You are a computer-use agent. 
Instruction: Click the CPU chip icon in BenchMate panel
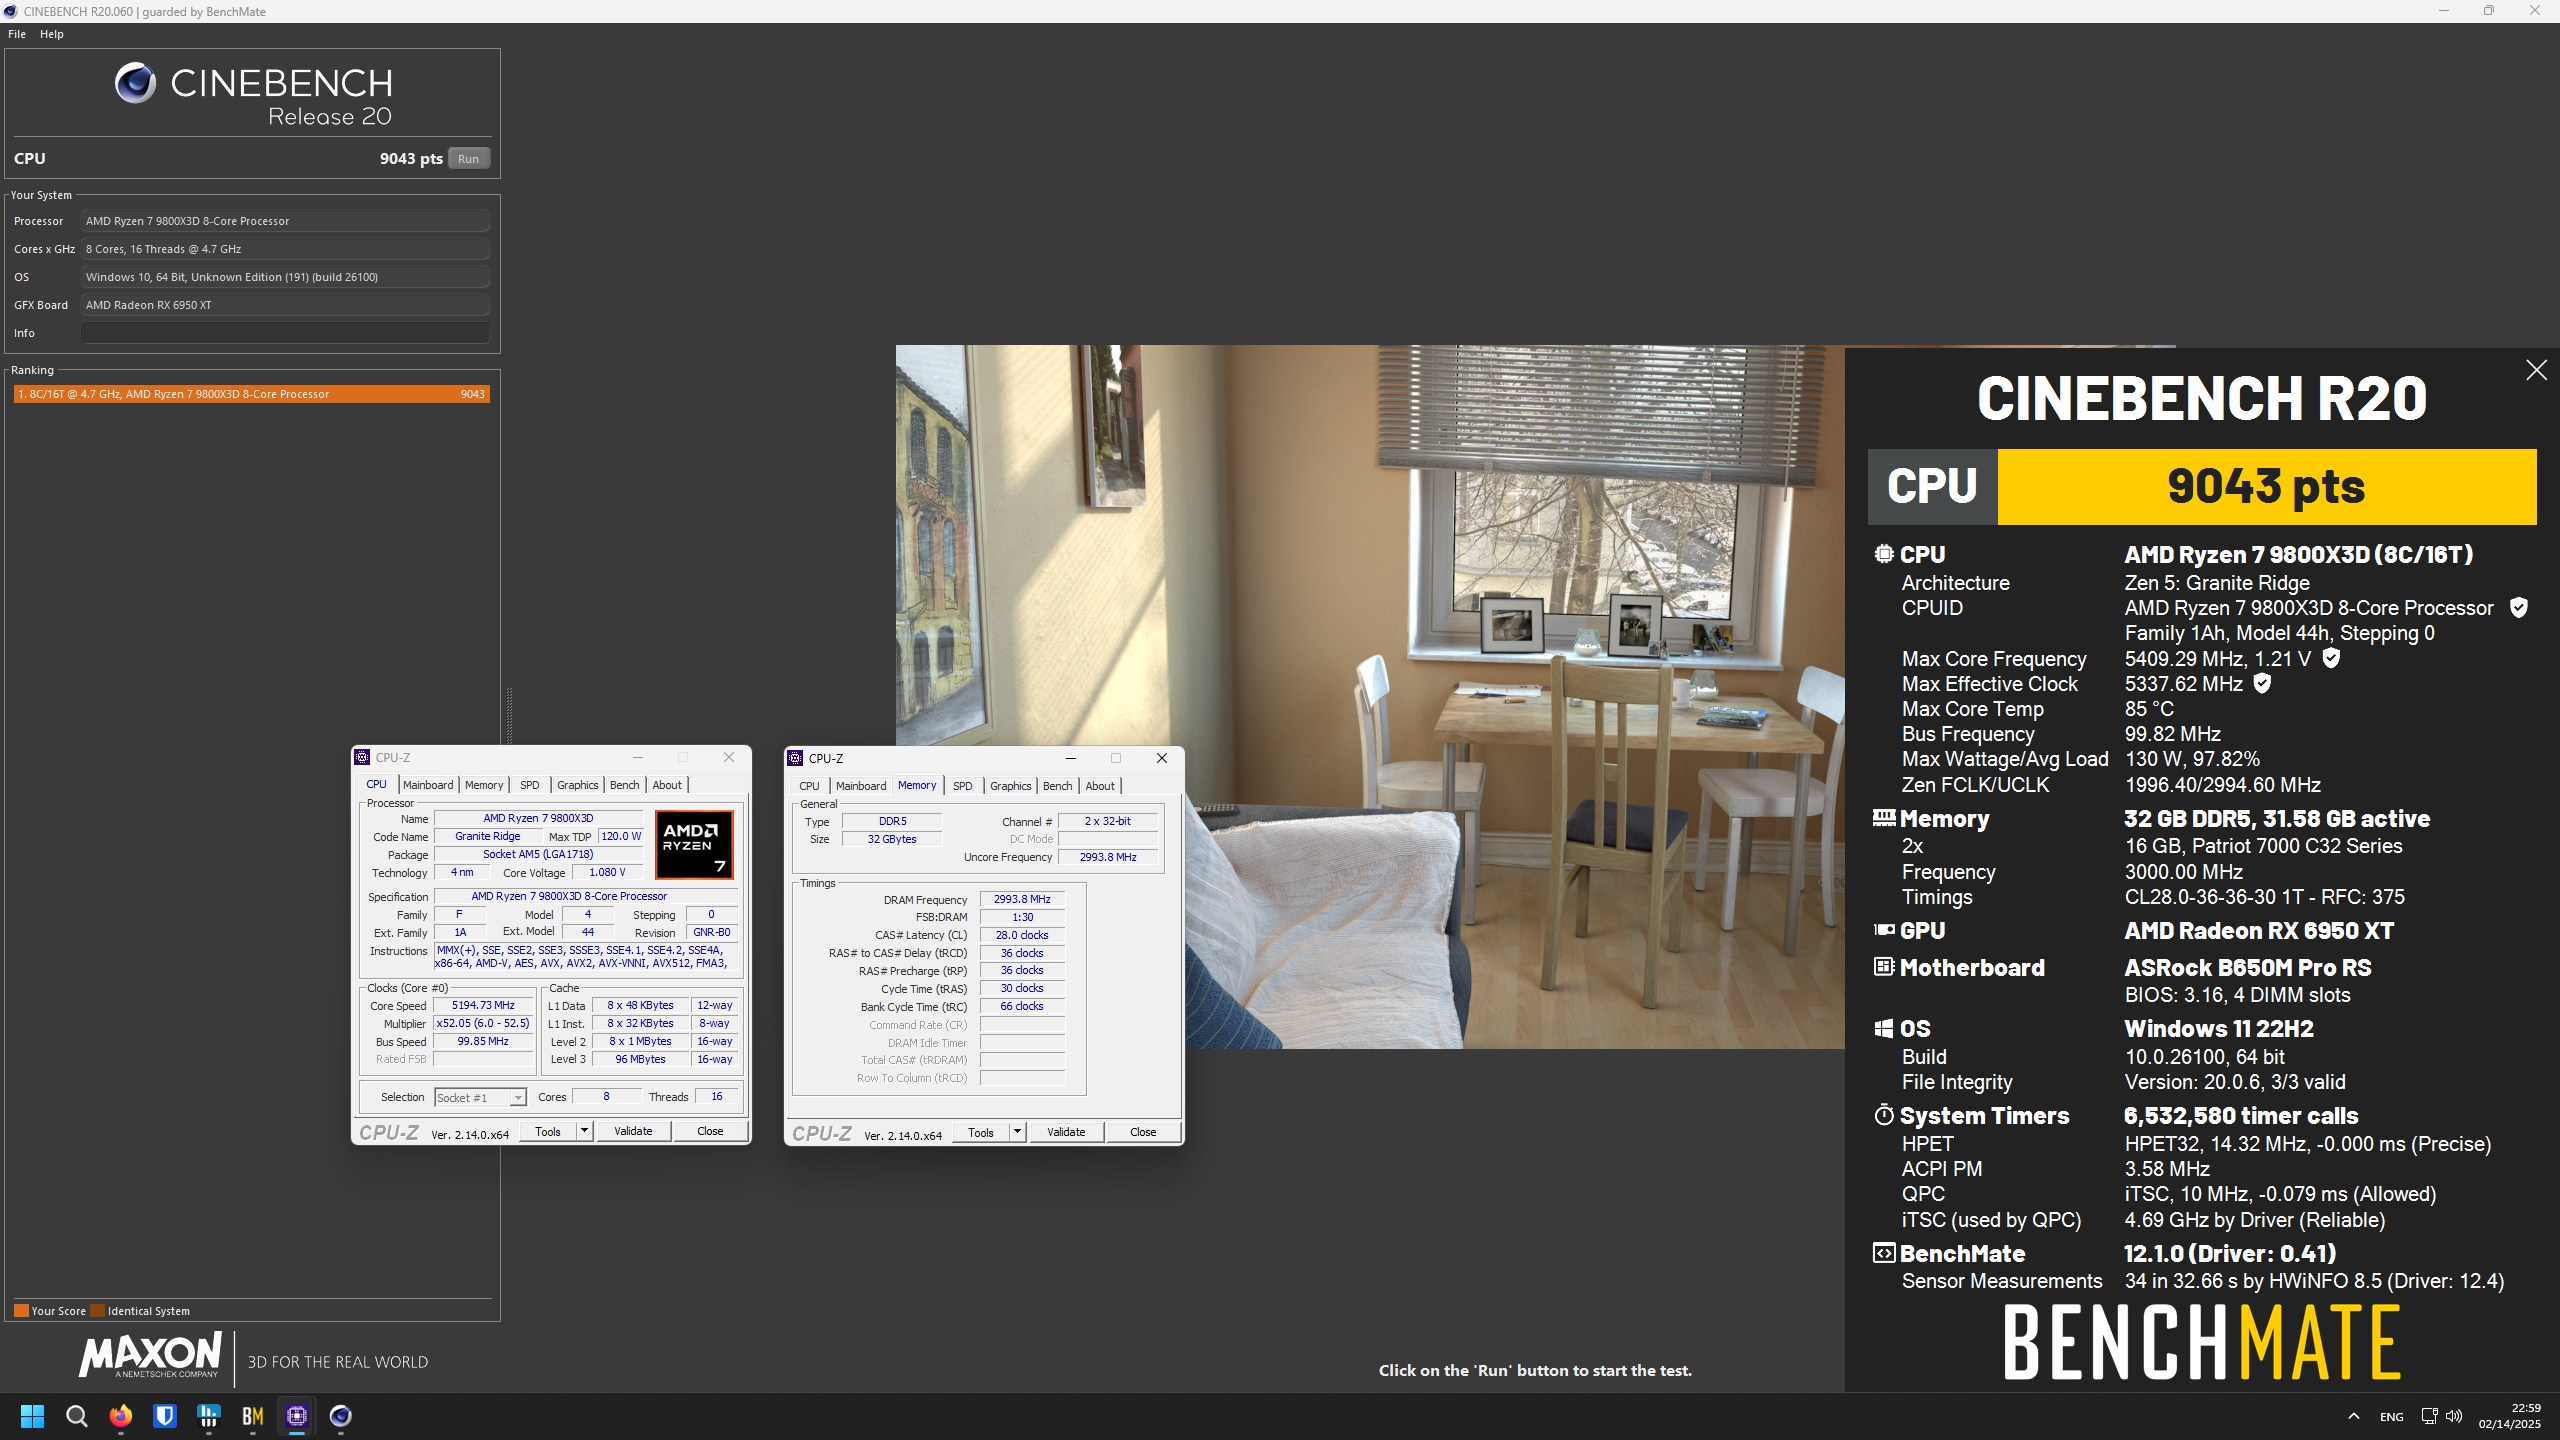pyautogui.click(x=1884, y=554)
